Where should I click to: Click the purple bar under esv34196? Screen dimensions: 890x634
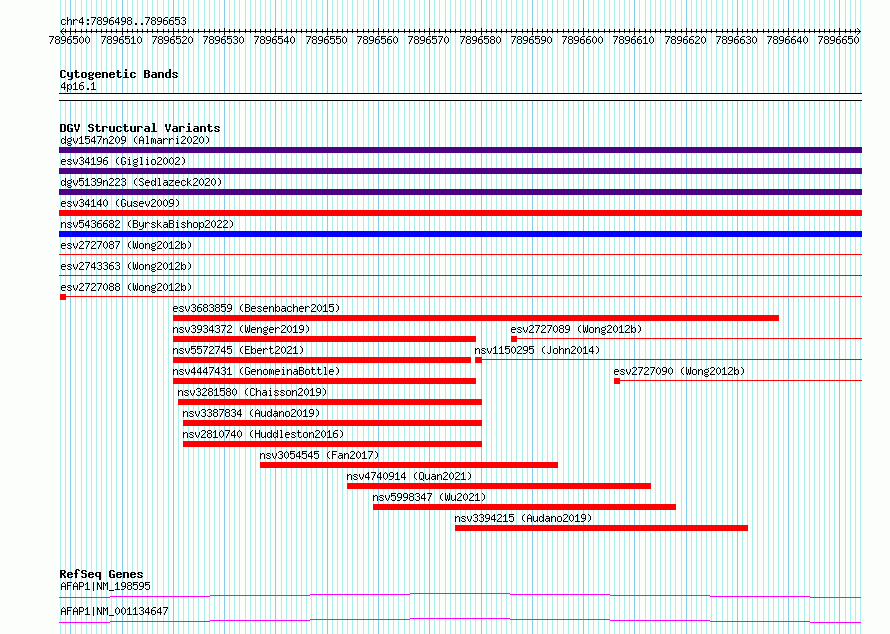460,171
